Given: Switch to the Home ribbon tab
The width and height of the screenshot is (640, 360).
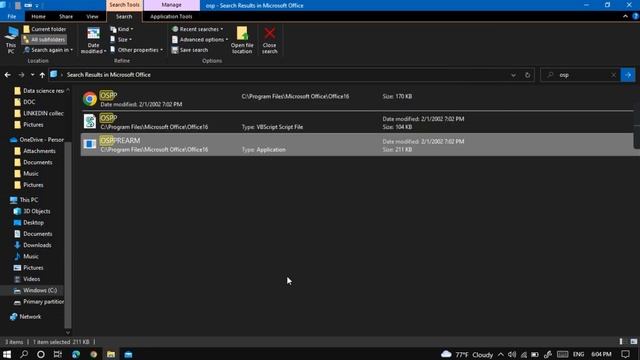Looking at the screenshot, I should pyautogui.click(x=38, y=16).
